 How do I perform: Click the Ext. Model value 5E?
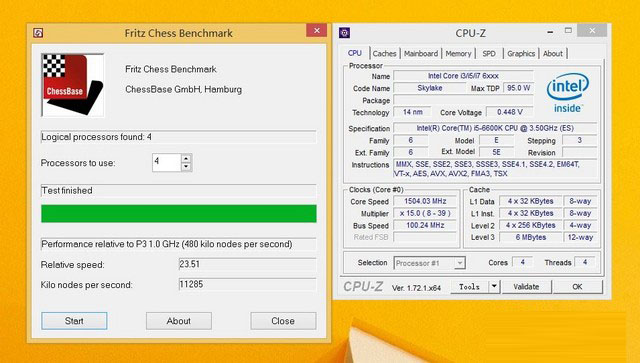pos(496,152)
